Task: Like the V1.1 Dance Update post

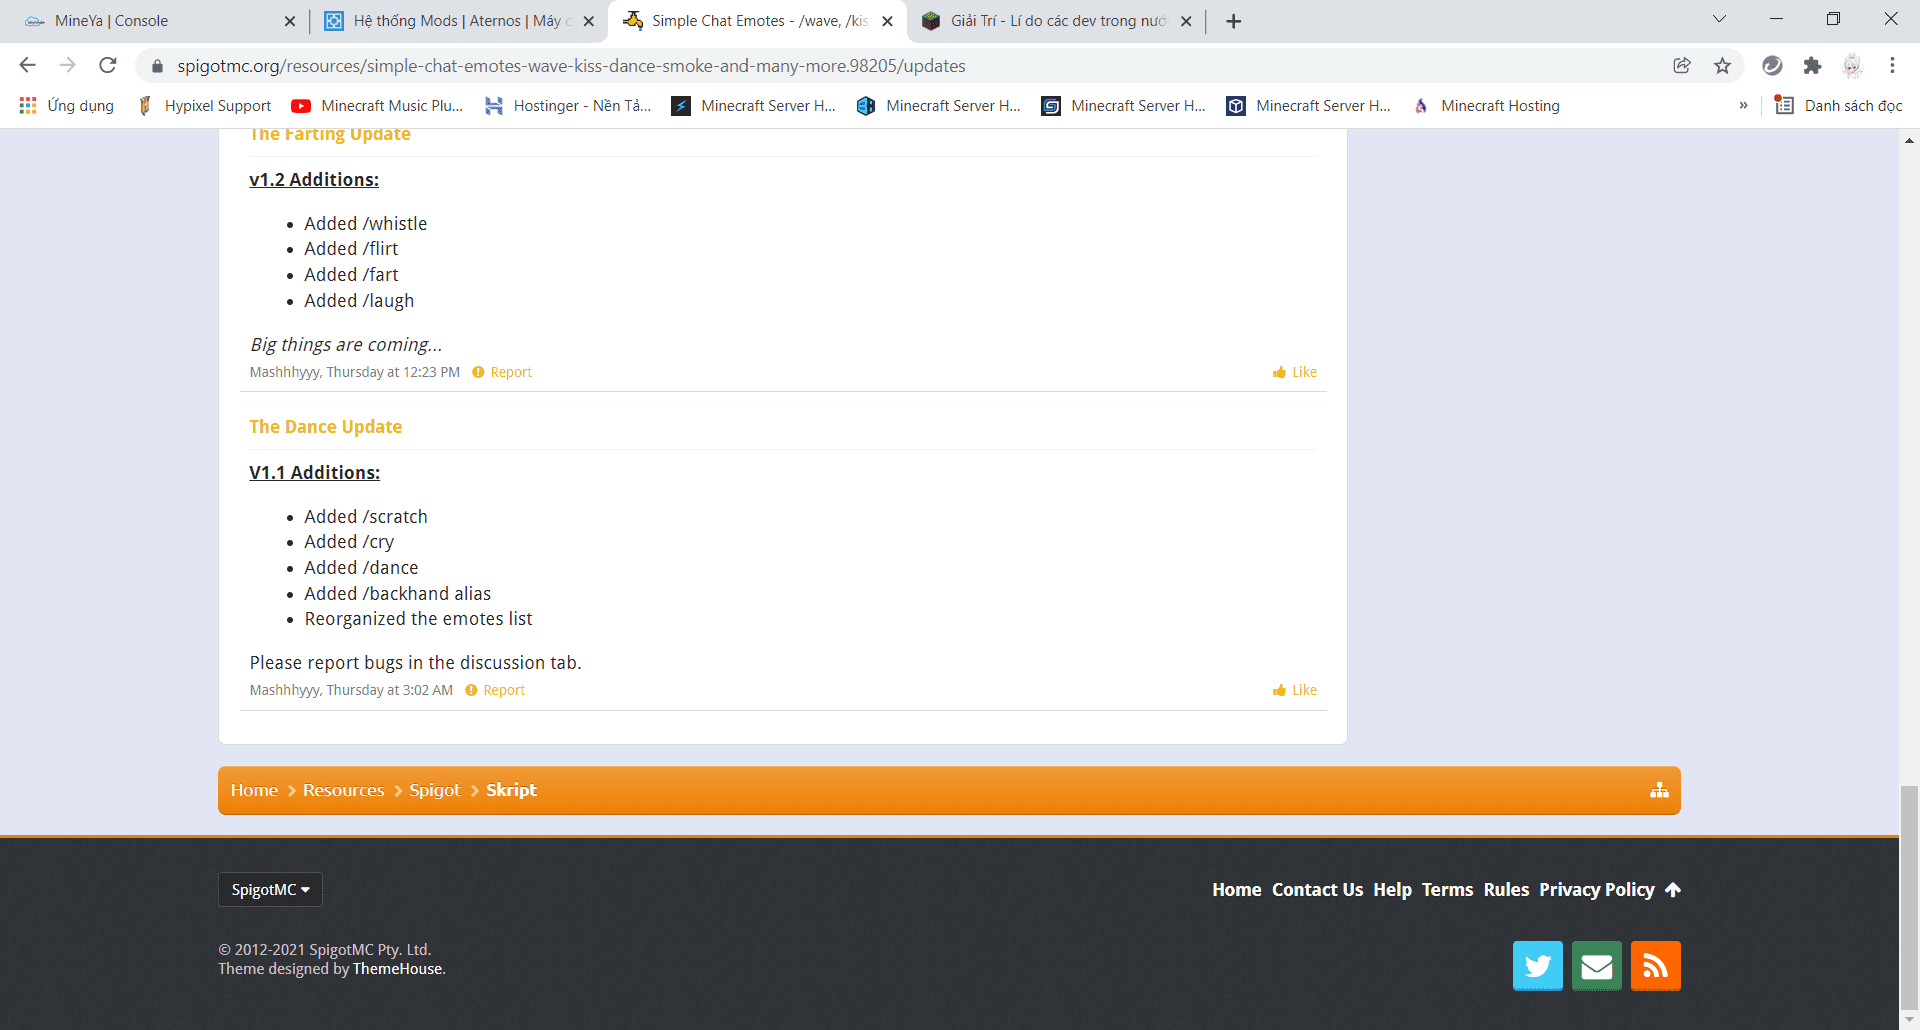Action: click(1295, 690)
